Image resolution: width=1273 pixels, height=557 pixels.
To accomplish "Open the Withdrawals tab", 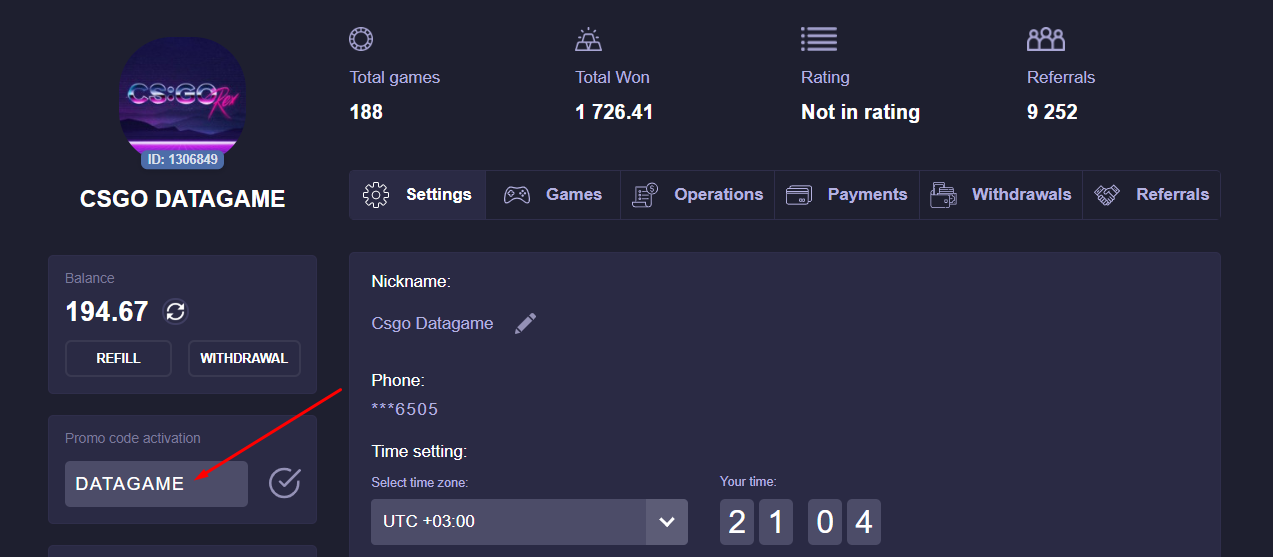I will pos(1001,195).
